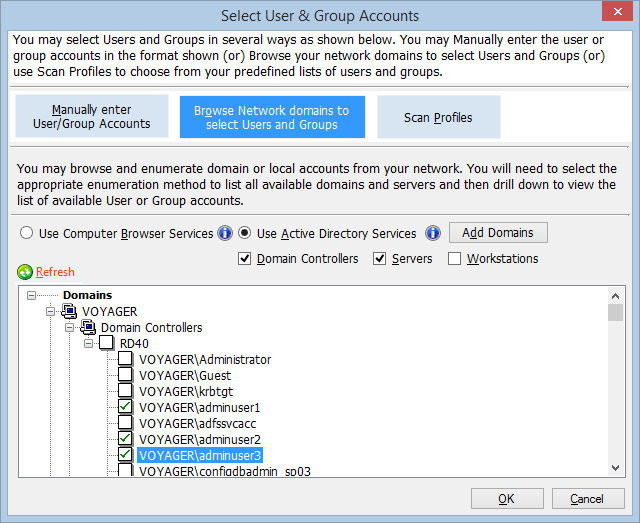The width and height of the screenshot is (640, 523).
Task: Click the Domain Controllers network icon
Action: click(x=88, y=327)
